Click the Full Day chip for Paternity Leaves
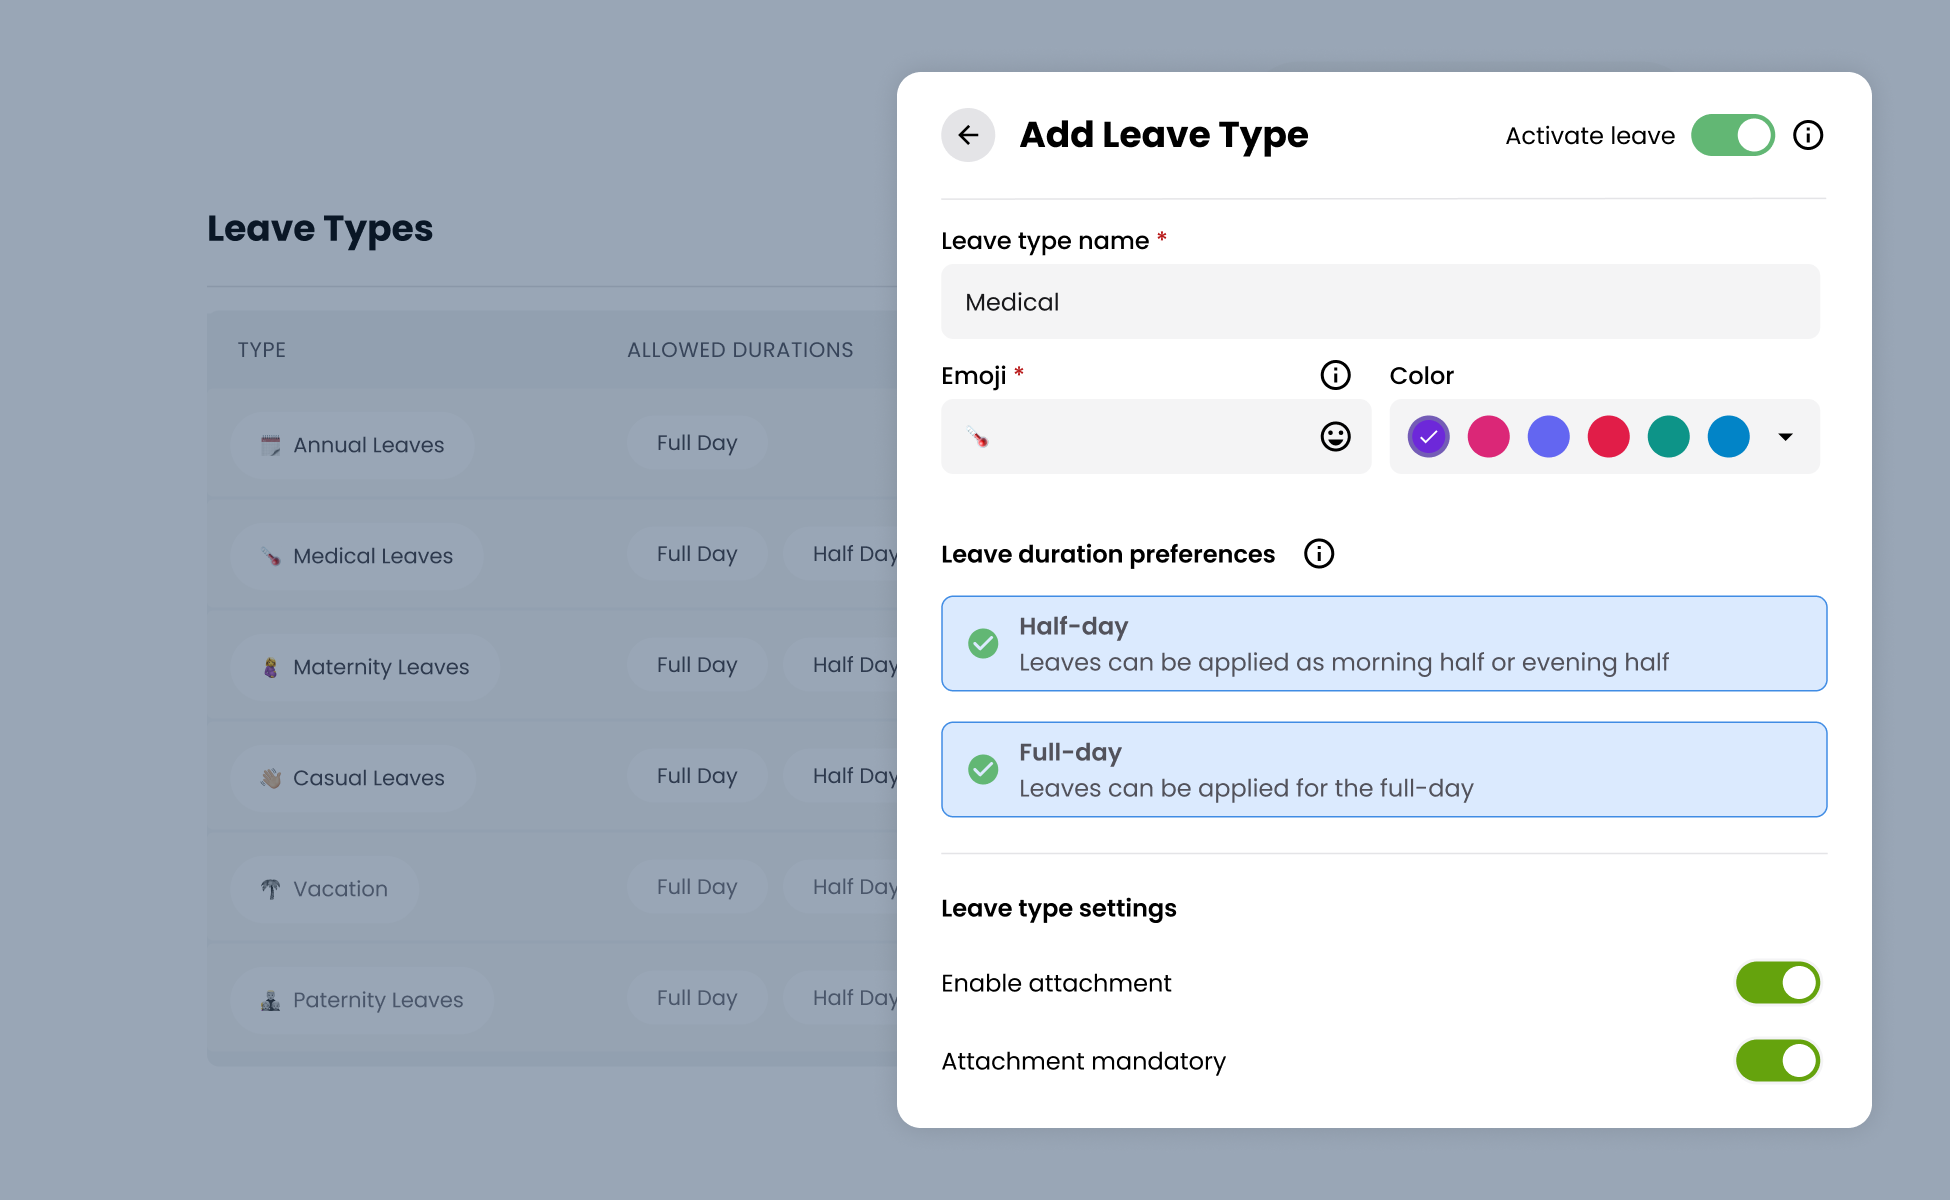This screenshot has width=1950, height=1200. (x=697, y=997)
